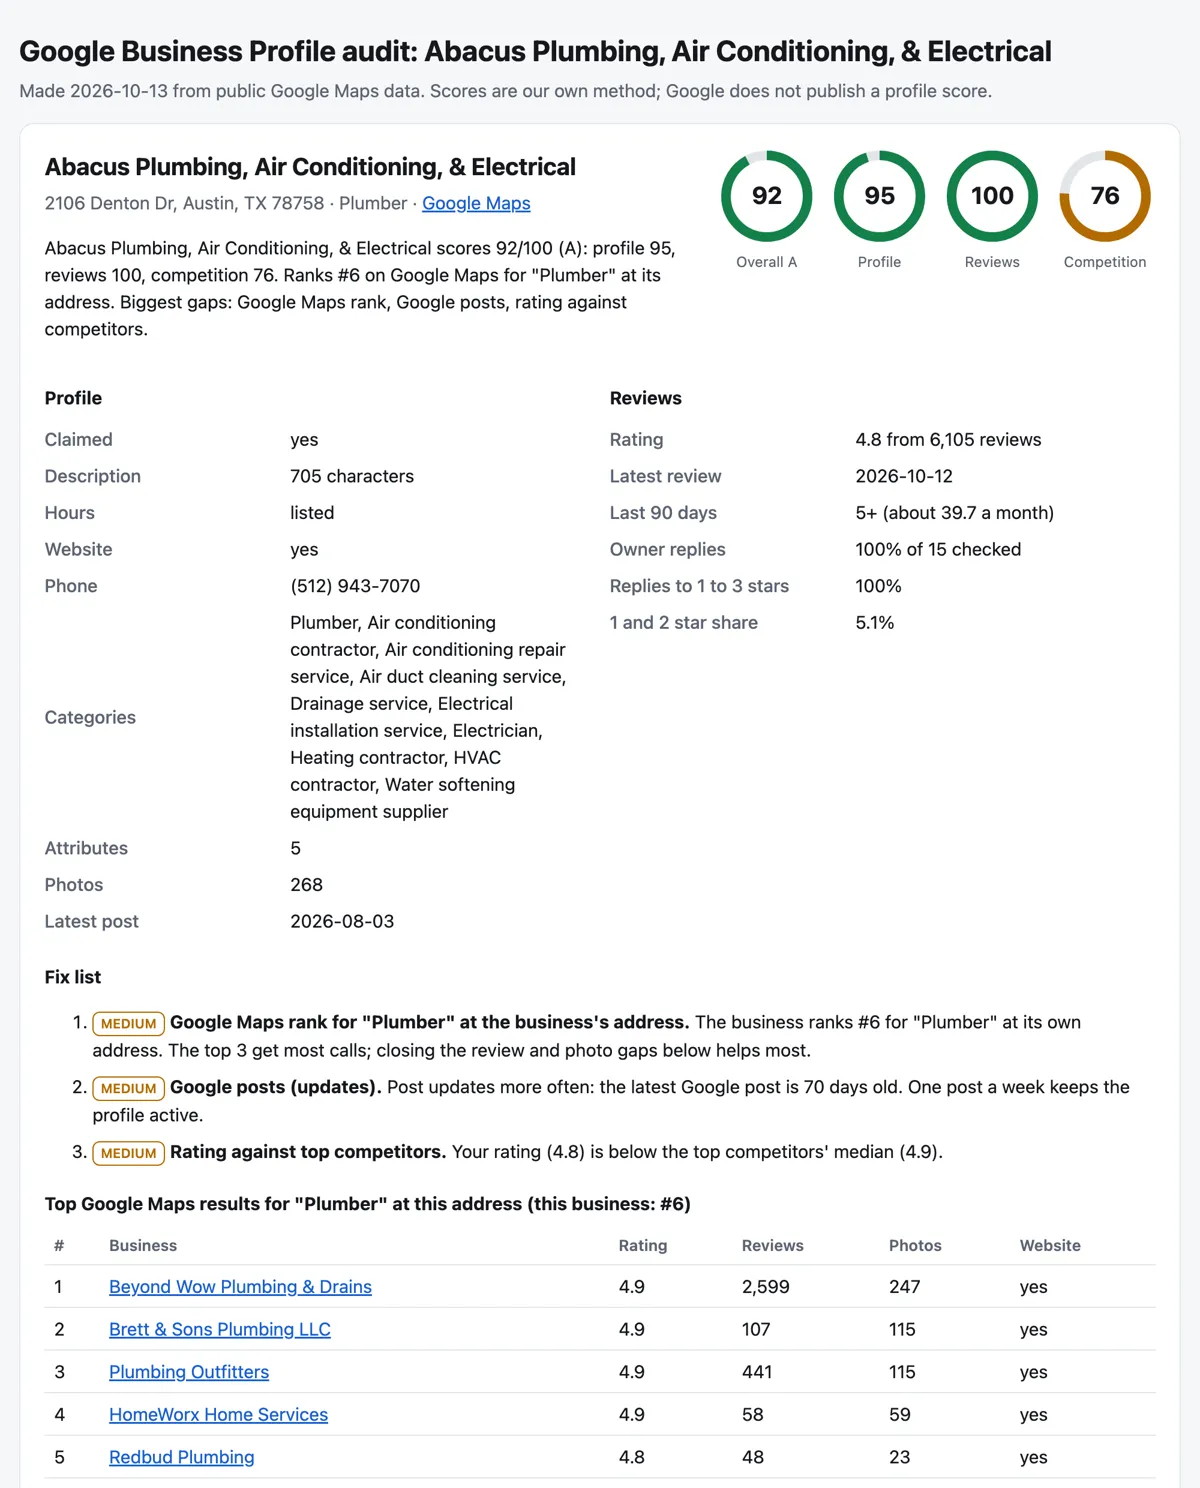Click the Profile score gauge showing 95

[879, 196]
